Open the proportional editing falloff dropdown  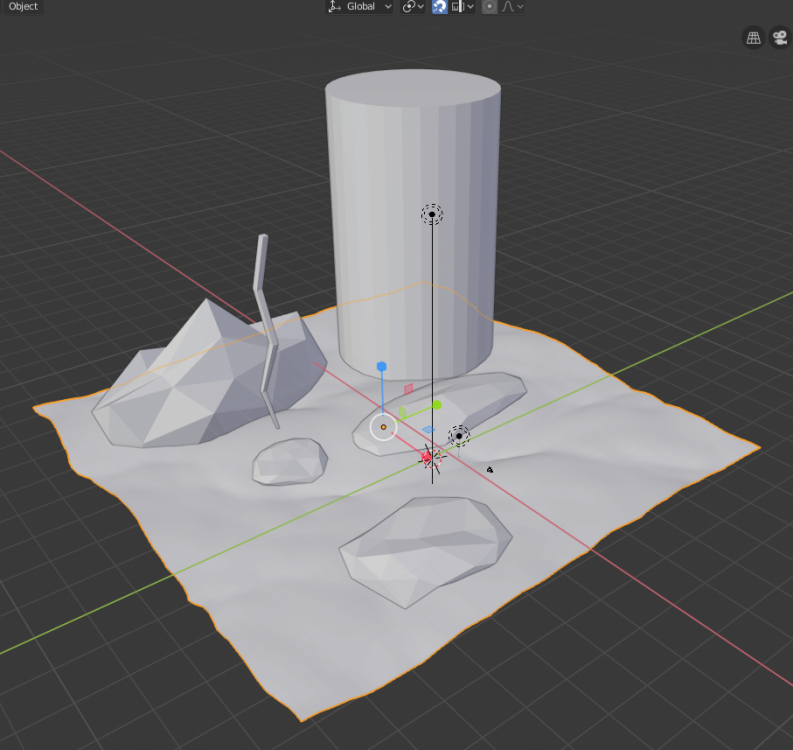(513, 7)
